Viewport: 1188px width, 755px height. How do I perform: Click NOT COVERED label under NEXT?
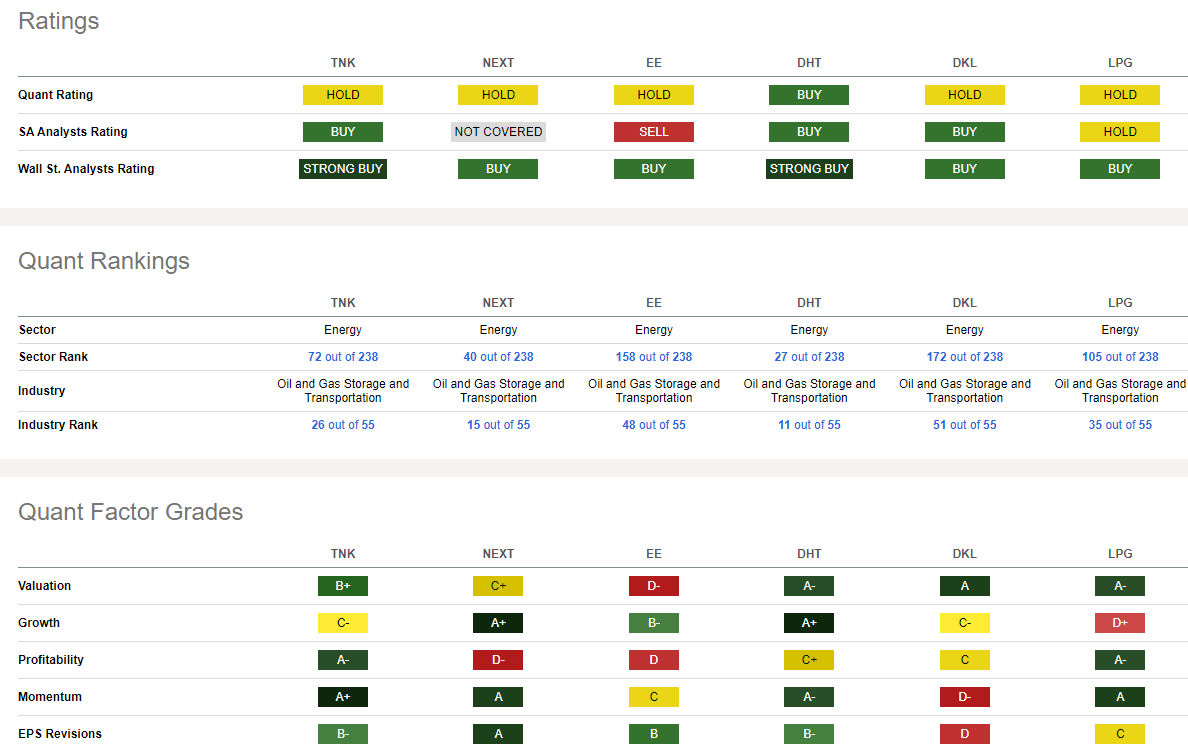coord(498,131)
